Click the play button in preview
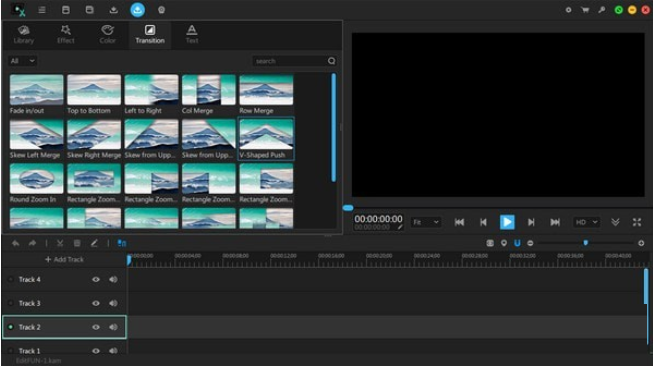This screenshot has height=366, width=653. tap(507, 222)
